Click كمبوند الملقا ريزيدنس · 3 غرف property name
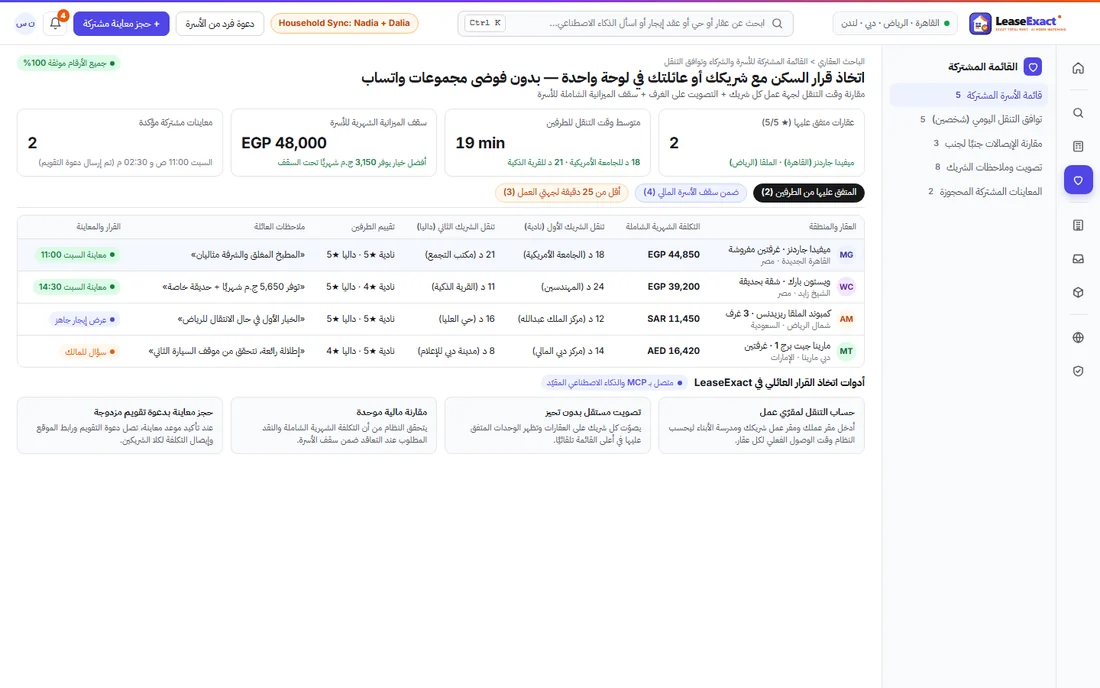 778,314
